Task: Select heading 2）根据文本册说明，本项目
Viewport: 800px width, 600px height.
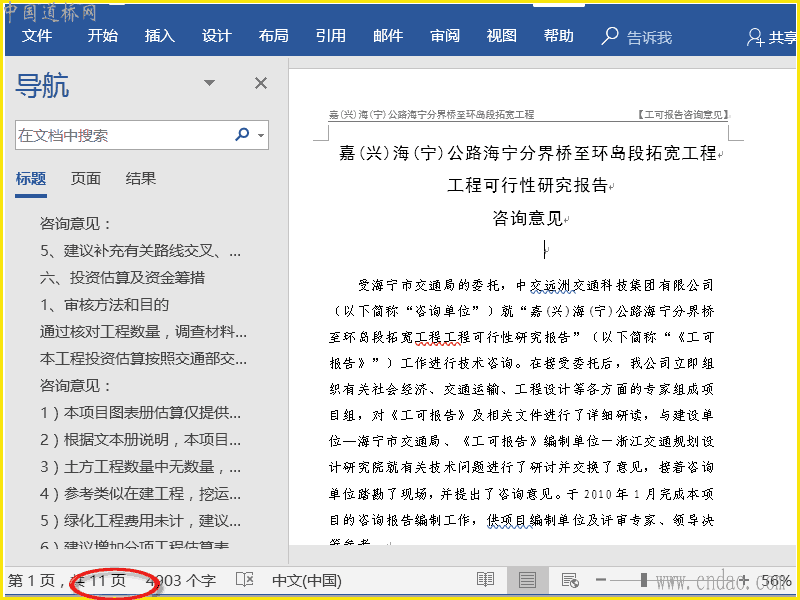Action: [140, 439]
